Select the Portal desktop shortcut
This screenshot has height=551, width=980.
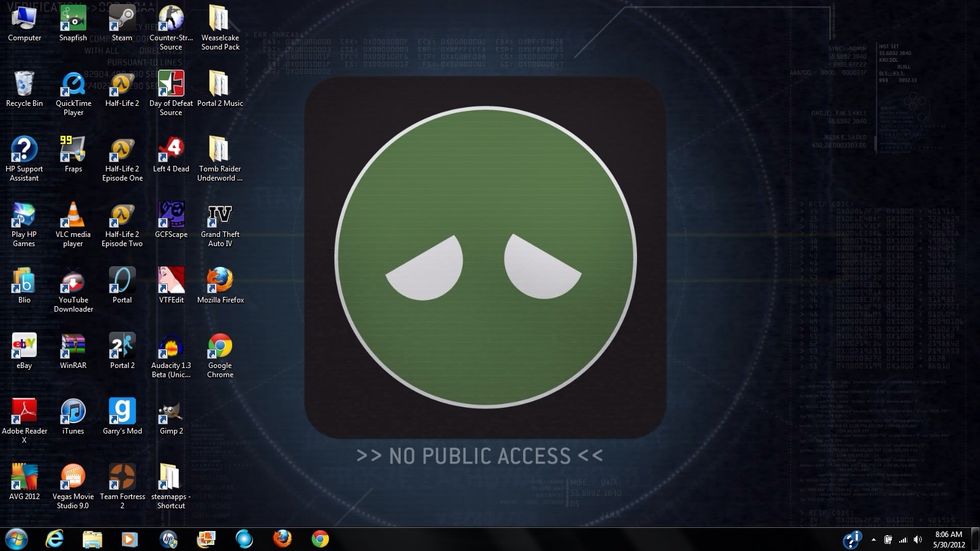click(122, 285)
